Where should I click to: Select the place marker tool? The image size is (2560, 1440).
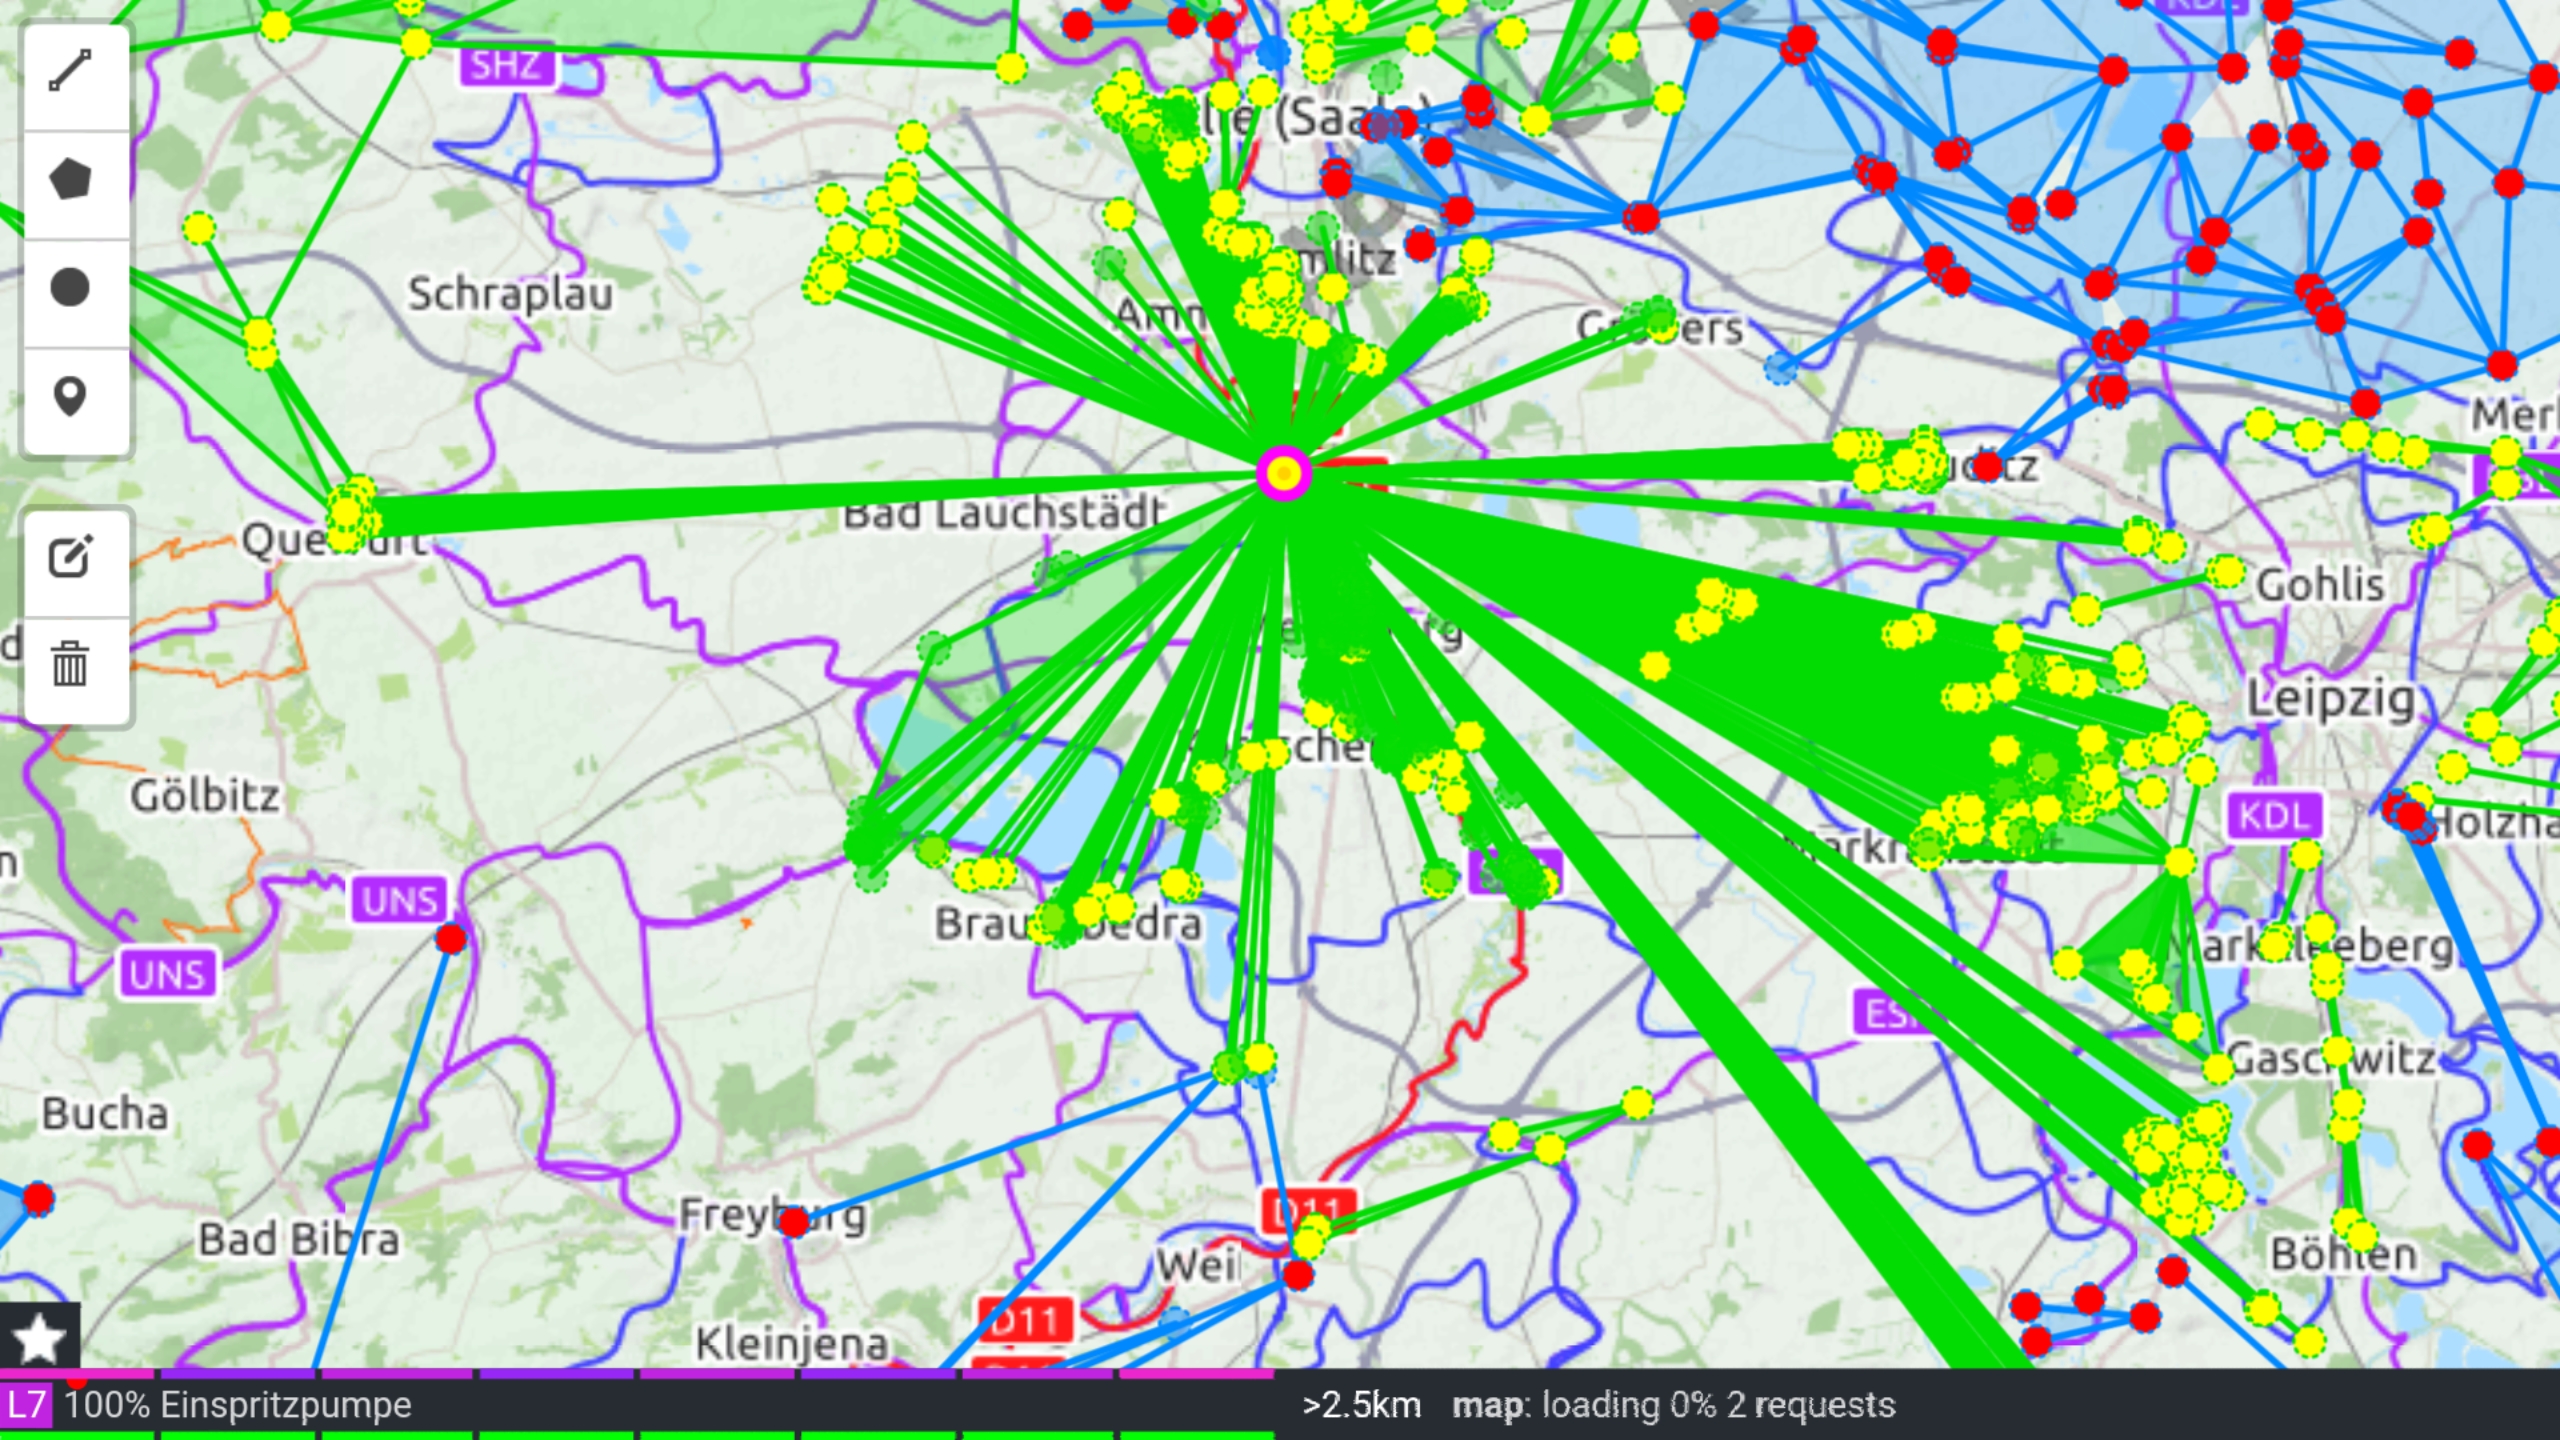click(x=70, y=397)
